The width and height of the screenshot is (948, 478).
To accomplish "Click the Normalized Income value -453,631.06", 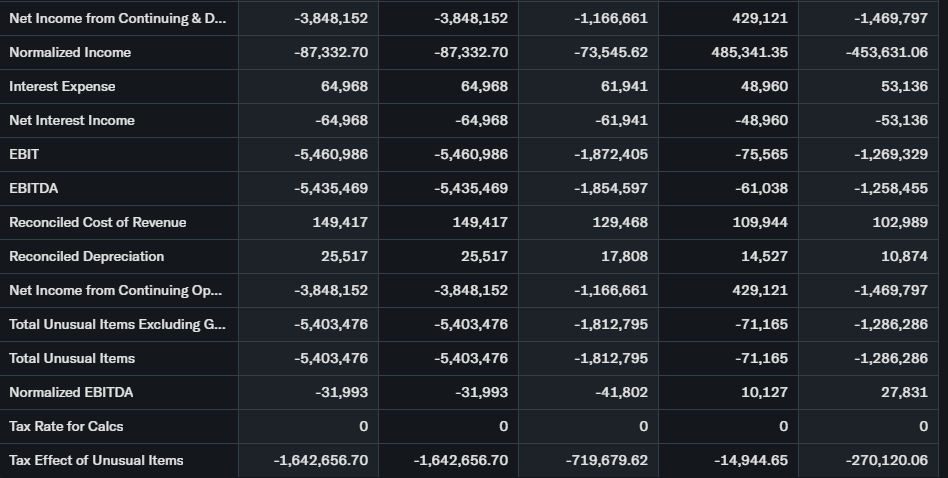I will [888, 52].
